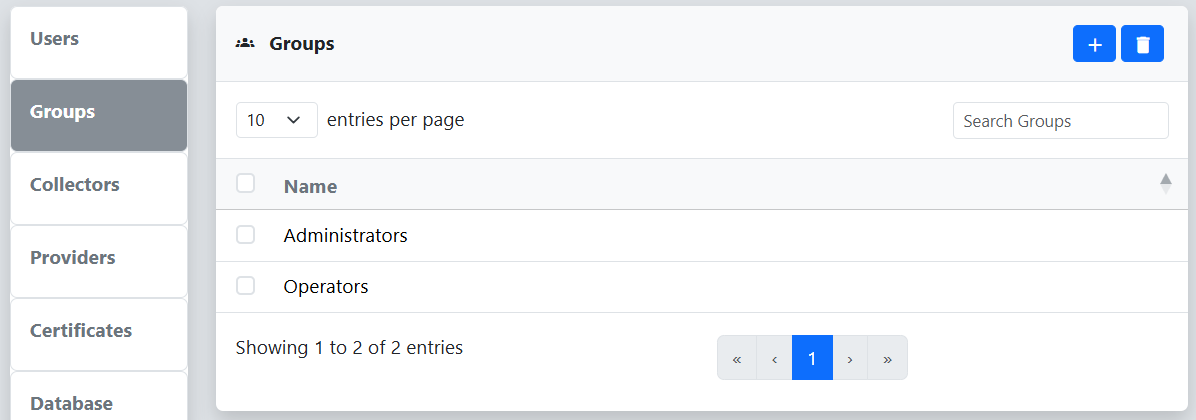Open the Database sidebar item

click(99, 396)
